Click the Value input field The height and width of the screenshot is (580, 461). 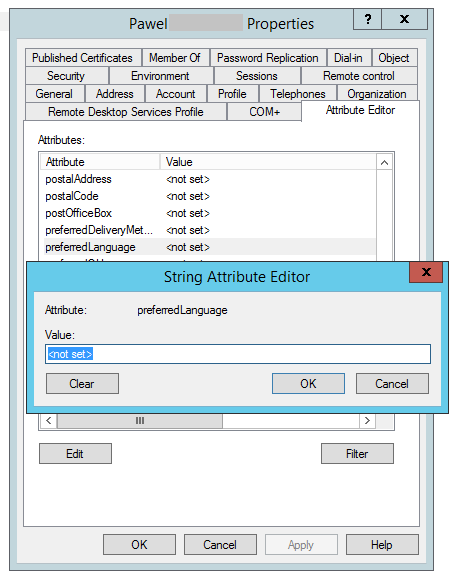[x=238, y=354]
